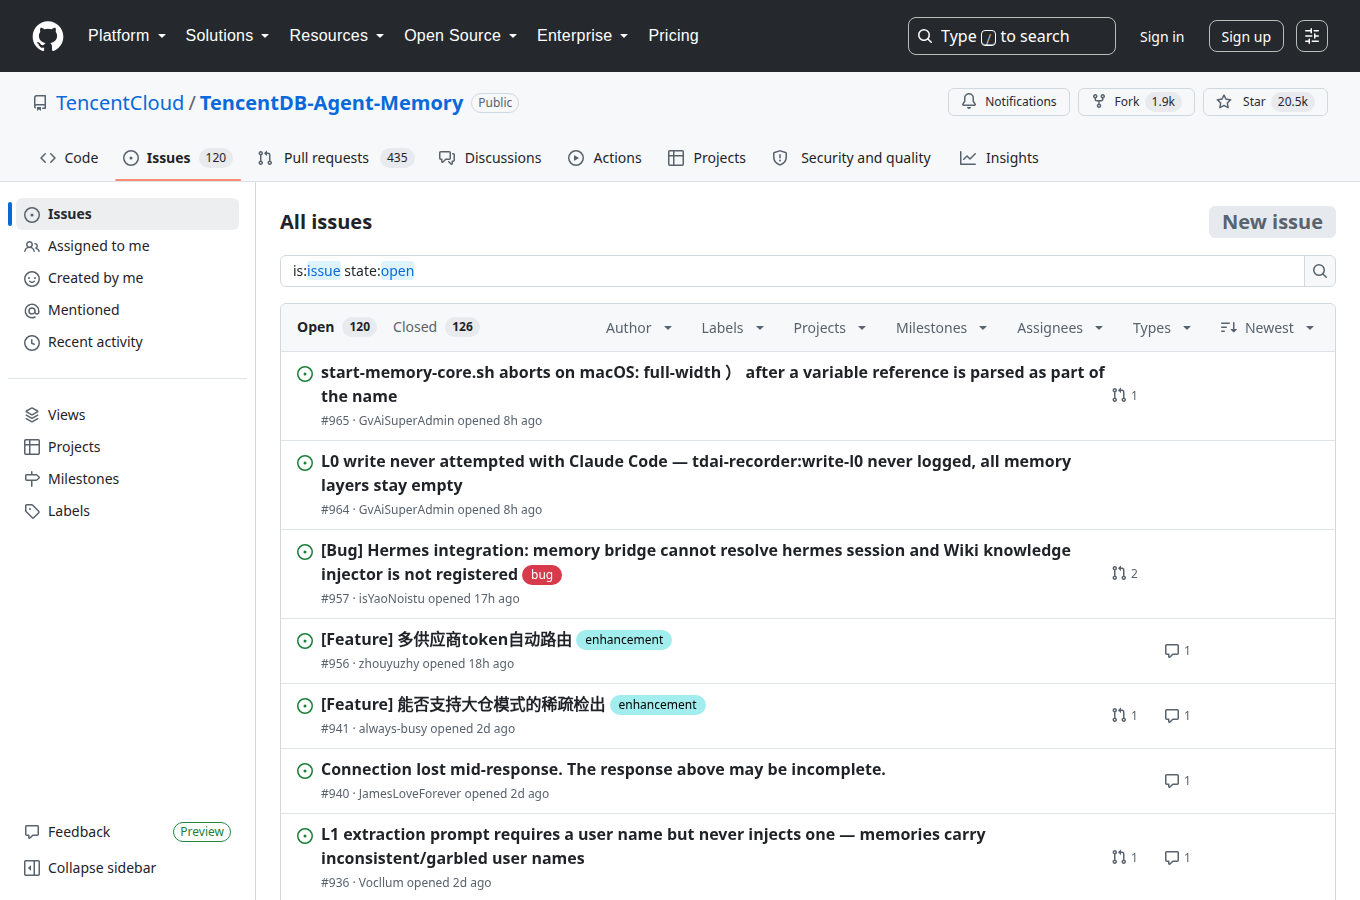Expand the Platform menu
Screen dimensions: 1360x900
pos(127,36)
